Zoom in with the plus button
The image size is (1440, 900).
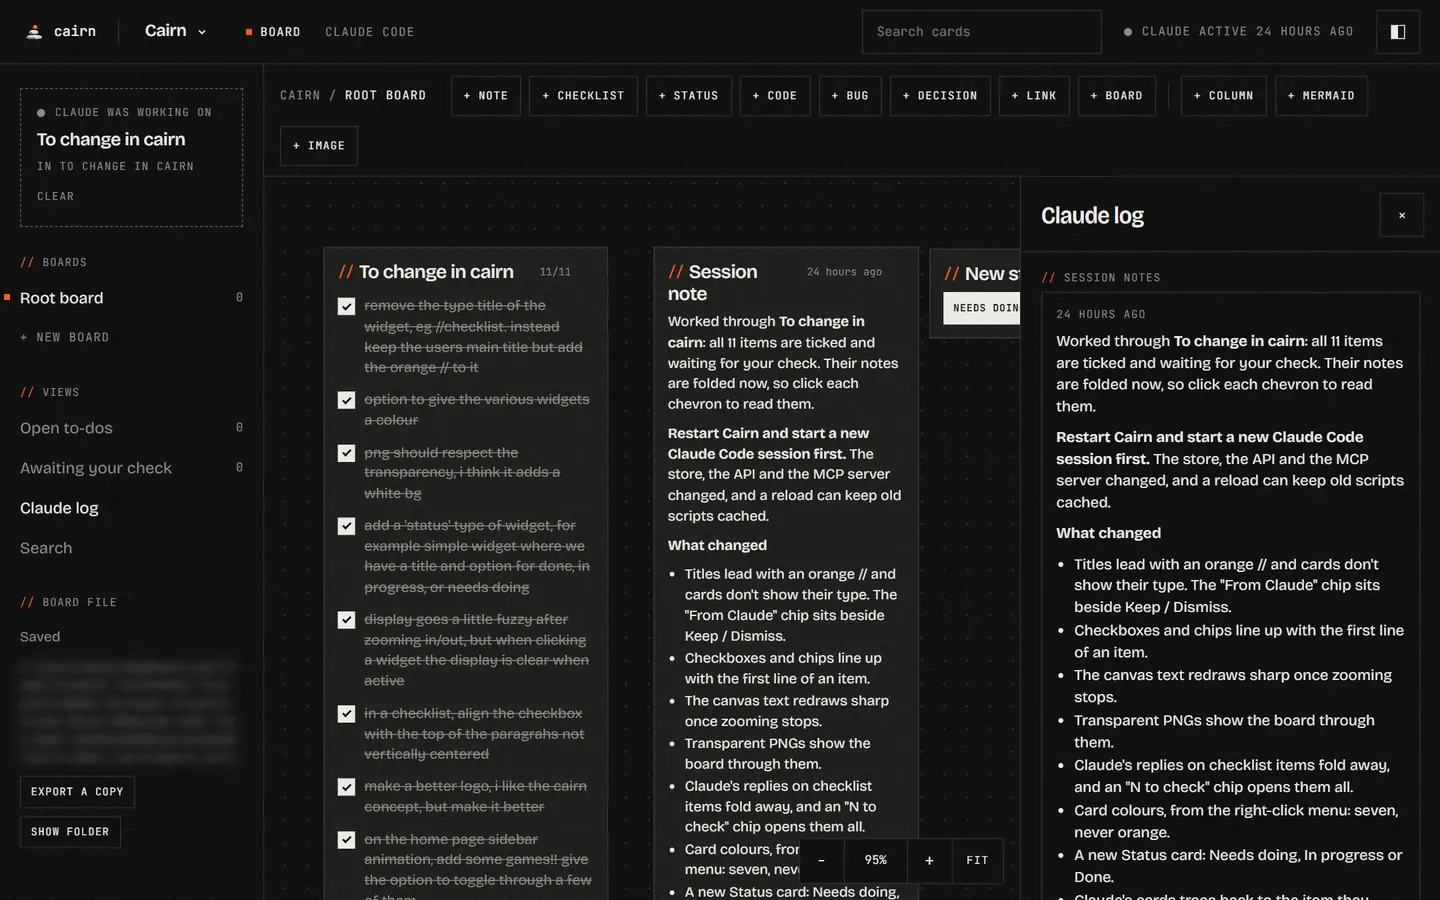coord(929,860)
